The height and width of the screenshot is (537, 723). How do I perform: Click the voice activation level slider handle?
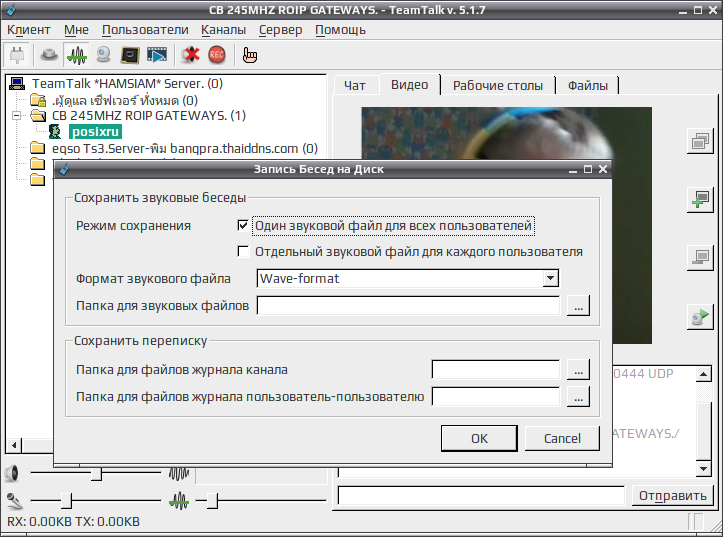coord(212,501)
